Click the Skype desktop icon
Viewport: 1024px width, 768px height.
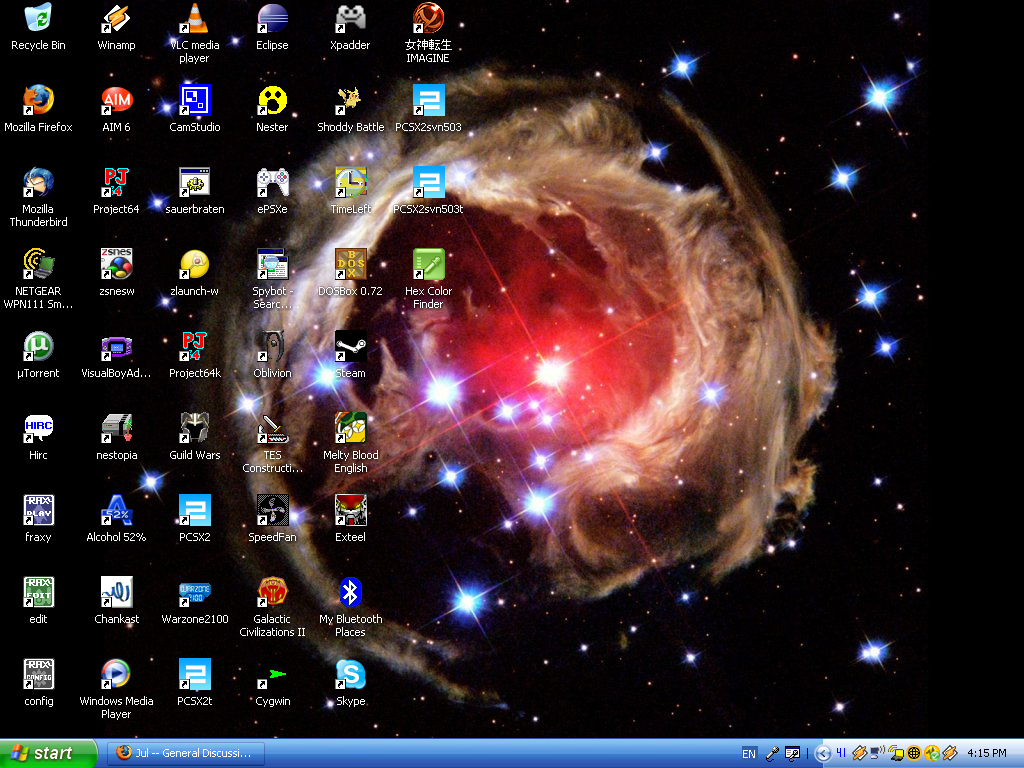click(x=350, y=675)
